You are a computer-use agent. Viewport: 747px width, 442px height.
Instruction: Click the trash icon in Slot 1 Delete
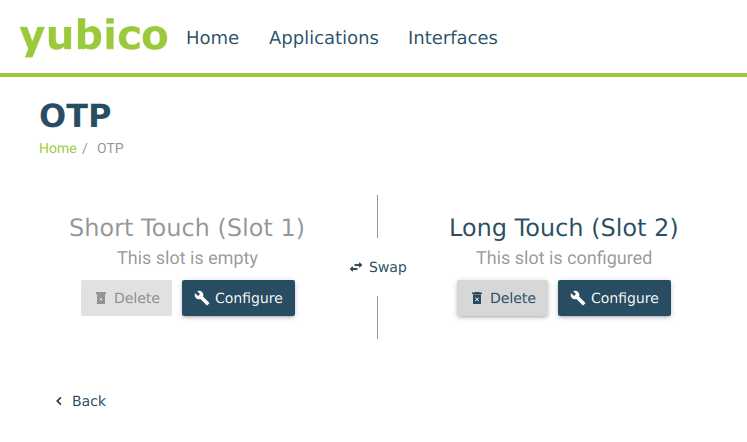coord(101,298)
